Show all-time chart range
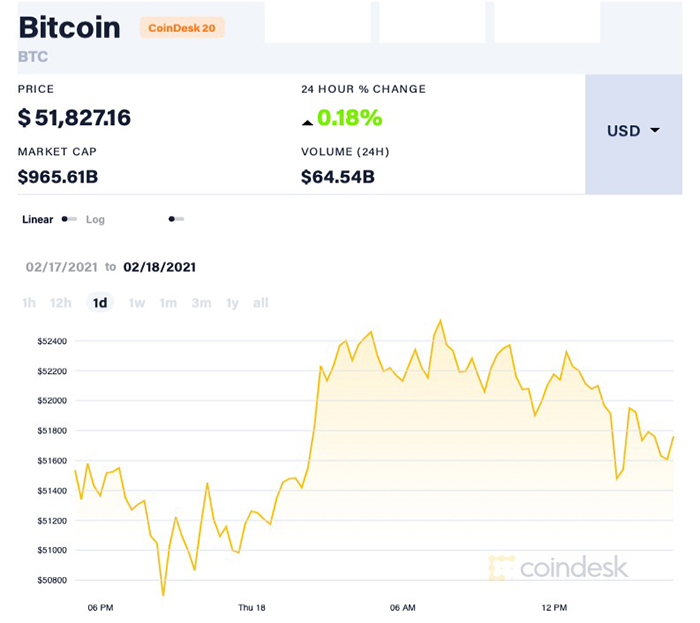The height and width of the screenshot is (623, 700). click(261, 303)
